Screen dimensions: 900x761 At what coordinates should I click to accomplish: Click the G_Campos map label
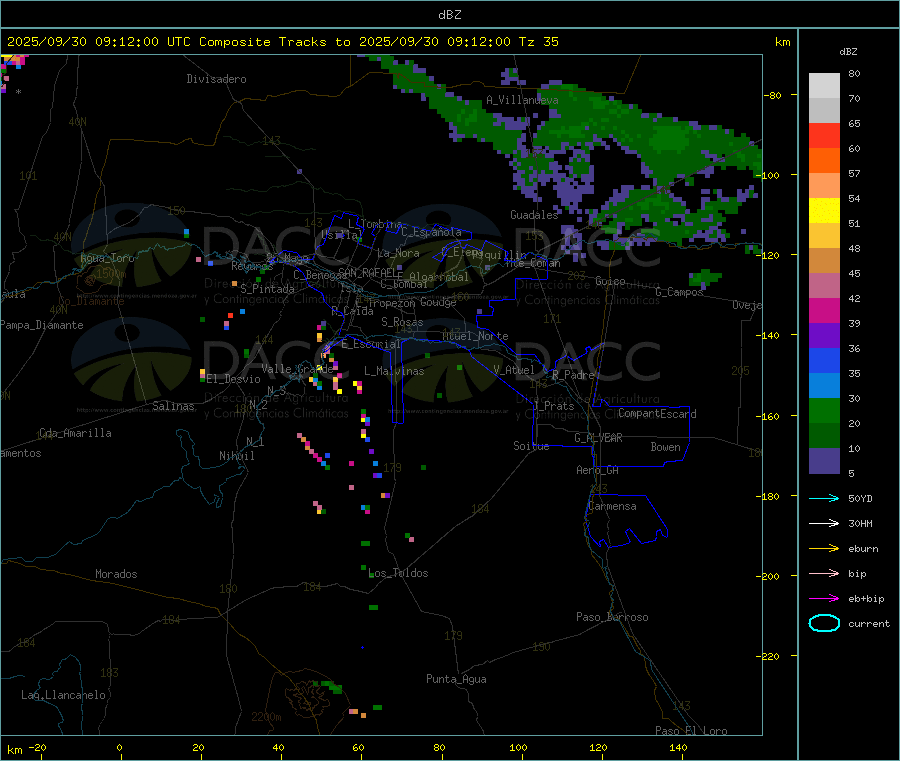point(679,292)
